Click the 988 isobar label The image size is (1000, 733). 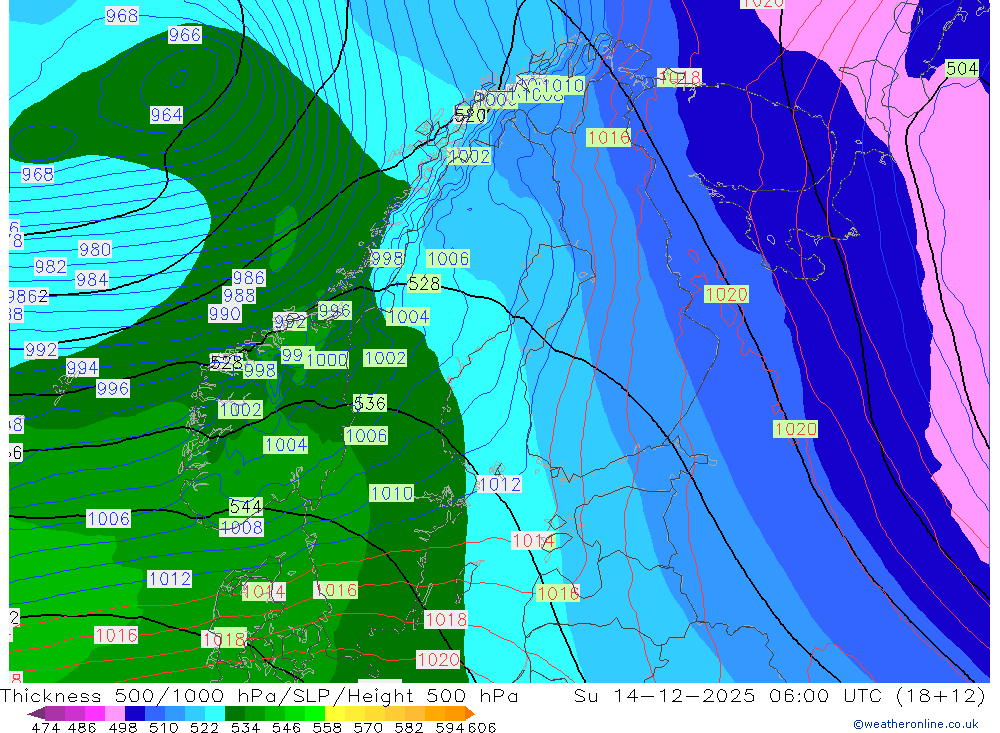click(x=239, y=296)
